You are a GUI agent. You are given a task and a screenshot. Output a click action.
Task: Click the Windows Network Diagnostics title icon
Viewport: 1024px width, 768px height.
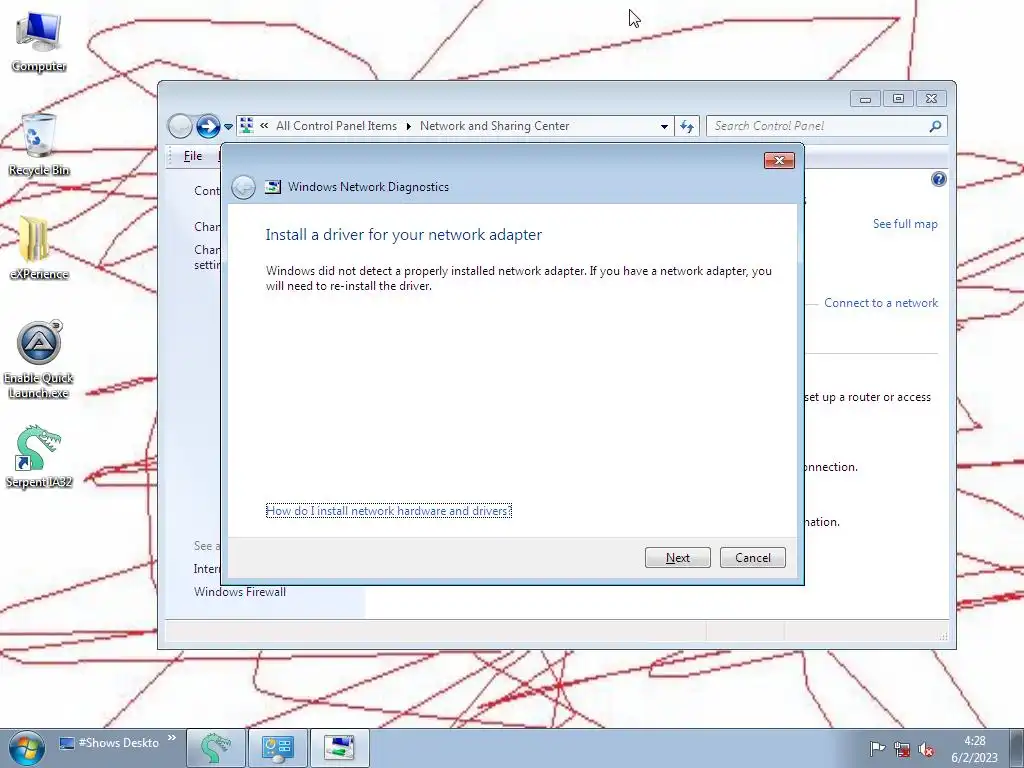(x=273, y=187)
